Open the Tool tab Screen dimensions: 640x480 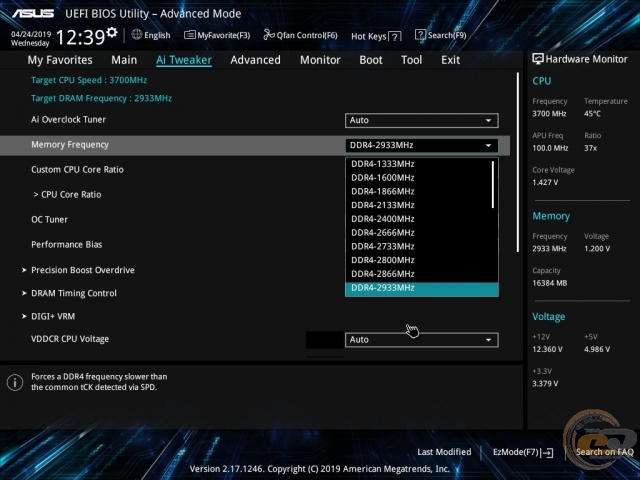point(411,60)
